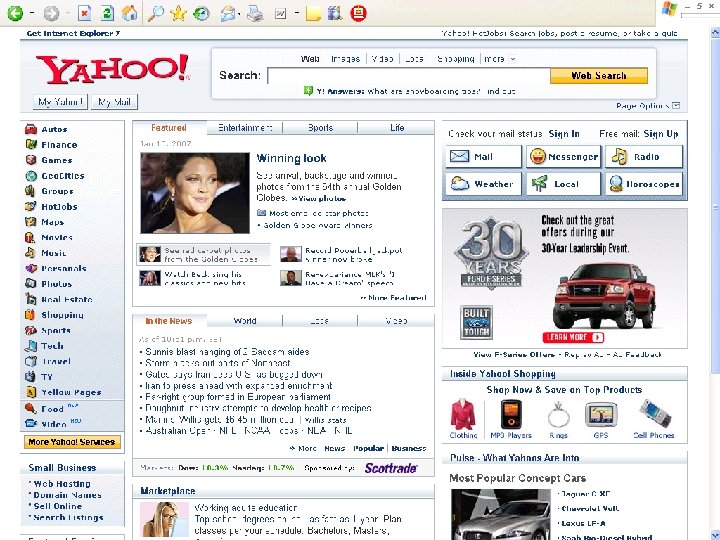Viewport: 720px width, 540px height.
Task: Go to the Home page icon
Action: [x=129, y=13]
